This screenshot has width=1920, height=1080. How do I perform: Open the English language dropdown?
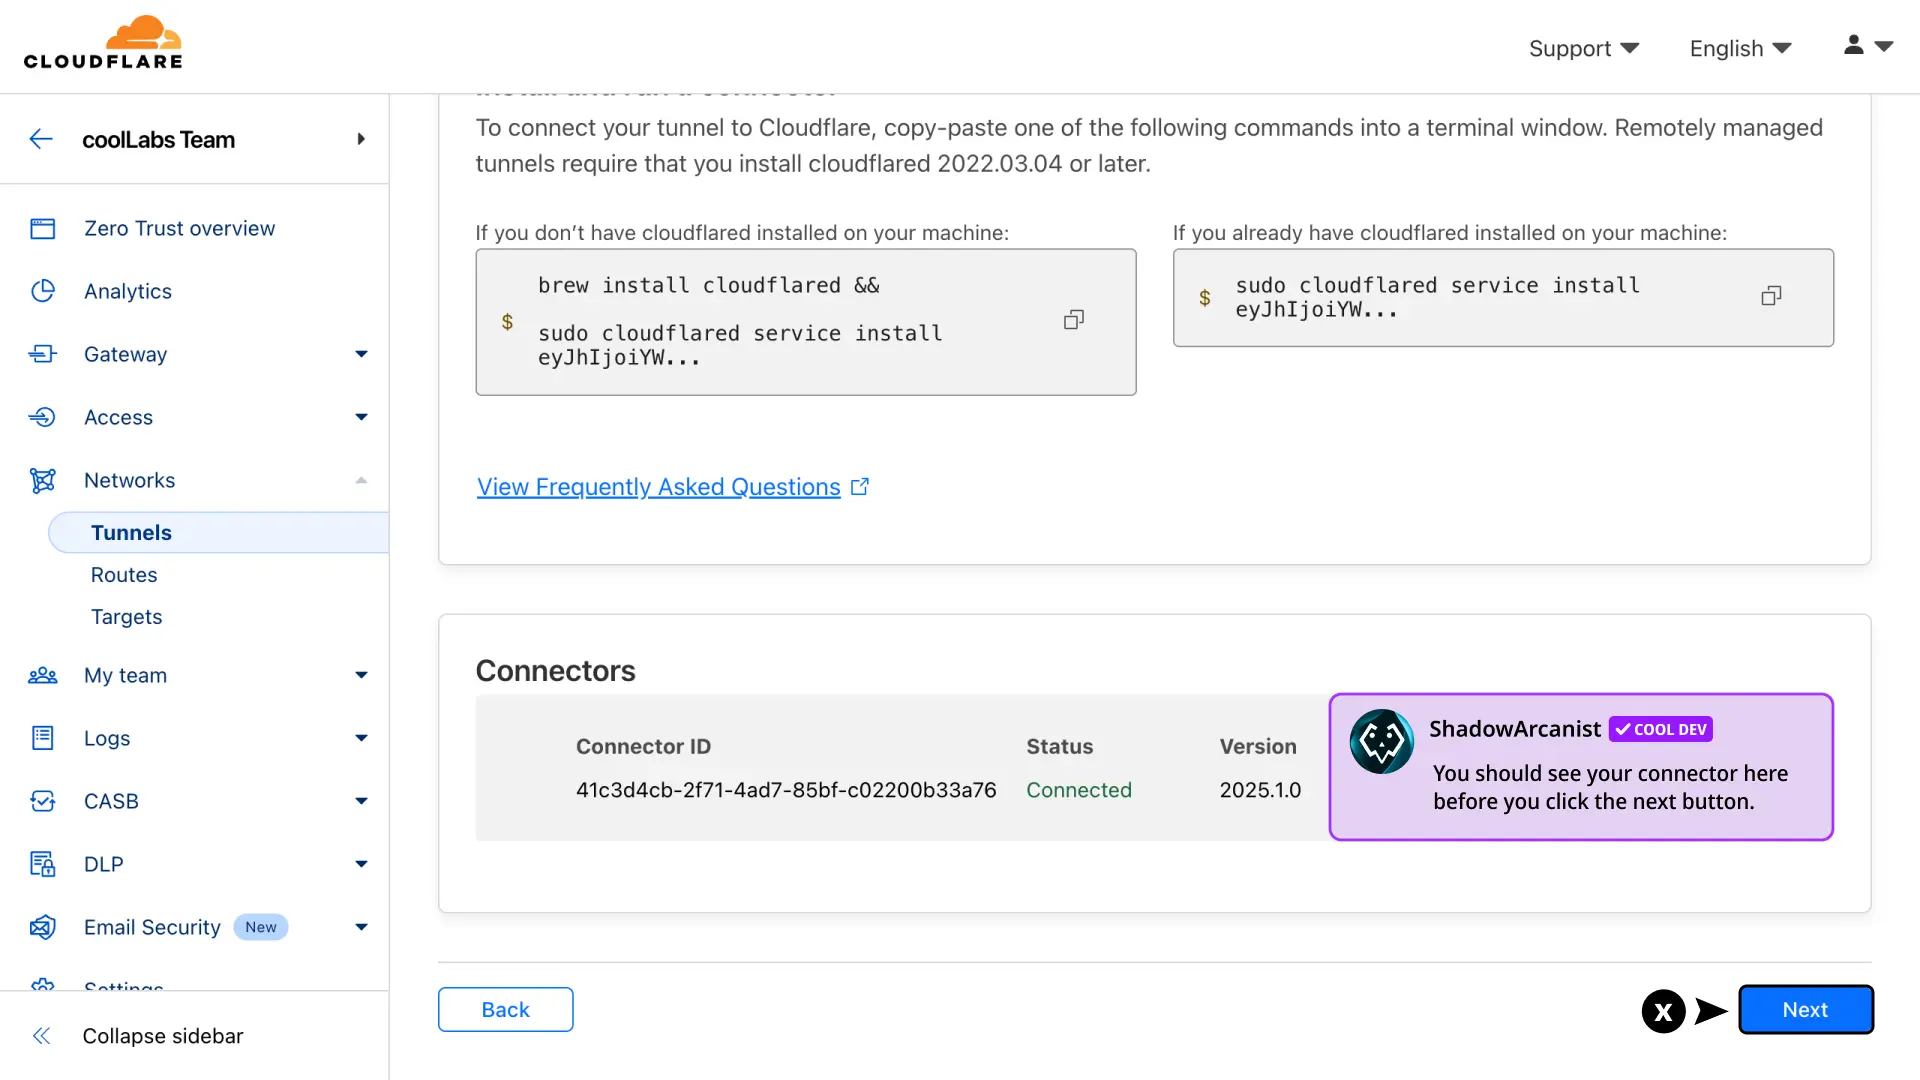click(x=1740, y=48)
